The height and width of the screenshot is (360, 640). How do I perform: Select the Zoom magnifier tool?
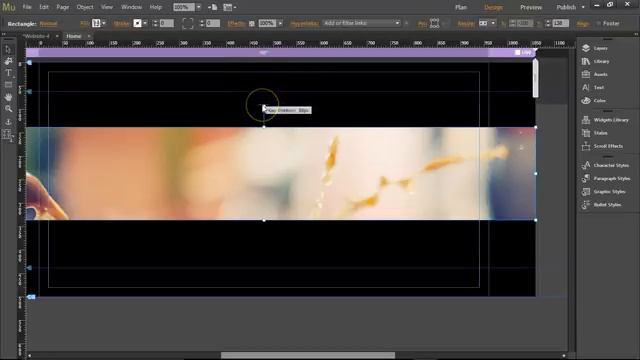(x=8, y=109)
